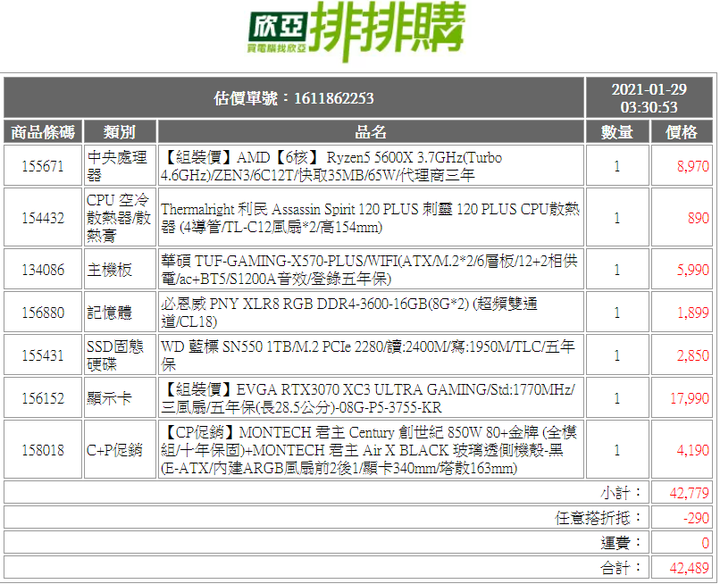Click the 運費 label
The width and height of the screenshot is (720, 584).
pyautogui.click(x=621, y=543)
